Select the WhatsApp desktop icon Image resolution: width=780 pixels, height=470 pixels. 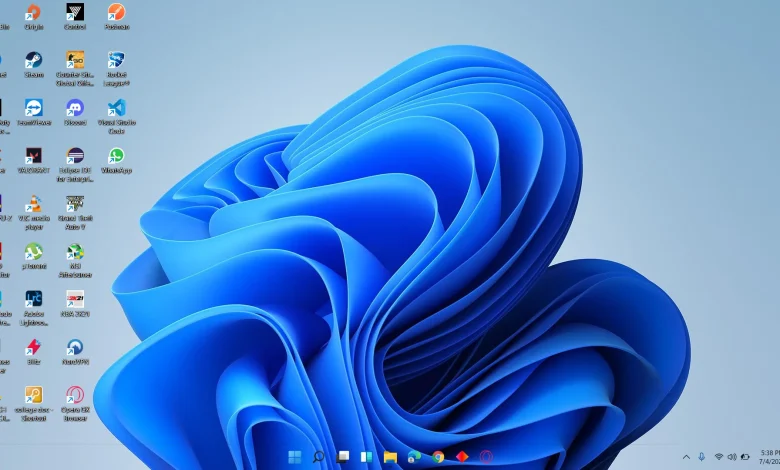pyautogui.click(x=117, y=160)
